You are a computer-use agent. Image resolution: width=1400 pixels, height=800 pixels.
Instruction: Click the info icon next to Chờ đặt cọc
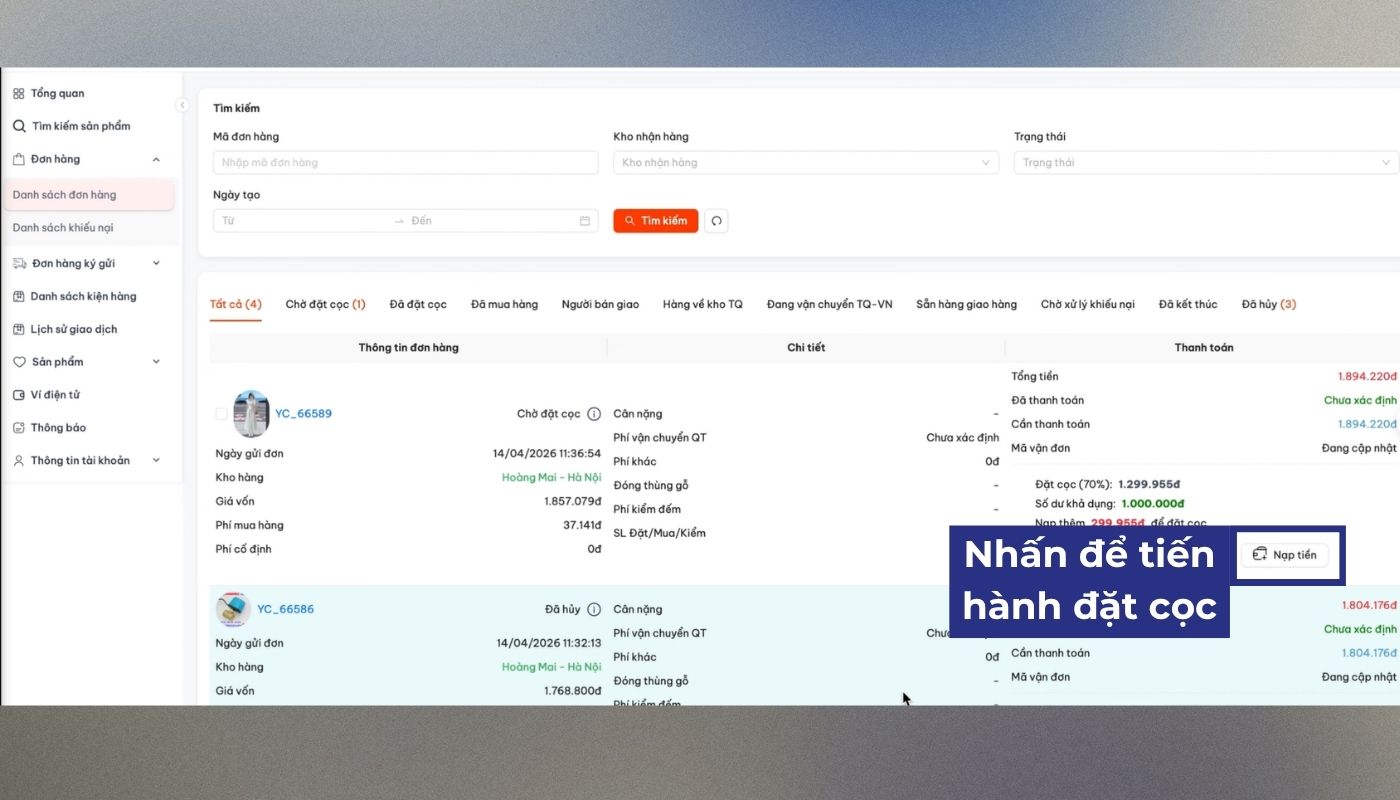594,413
